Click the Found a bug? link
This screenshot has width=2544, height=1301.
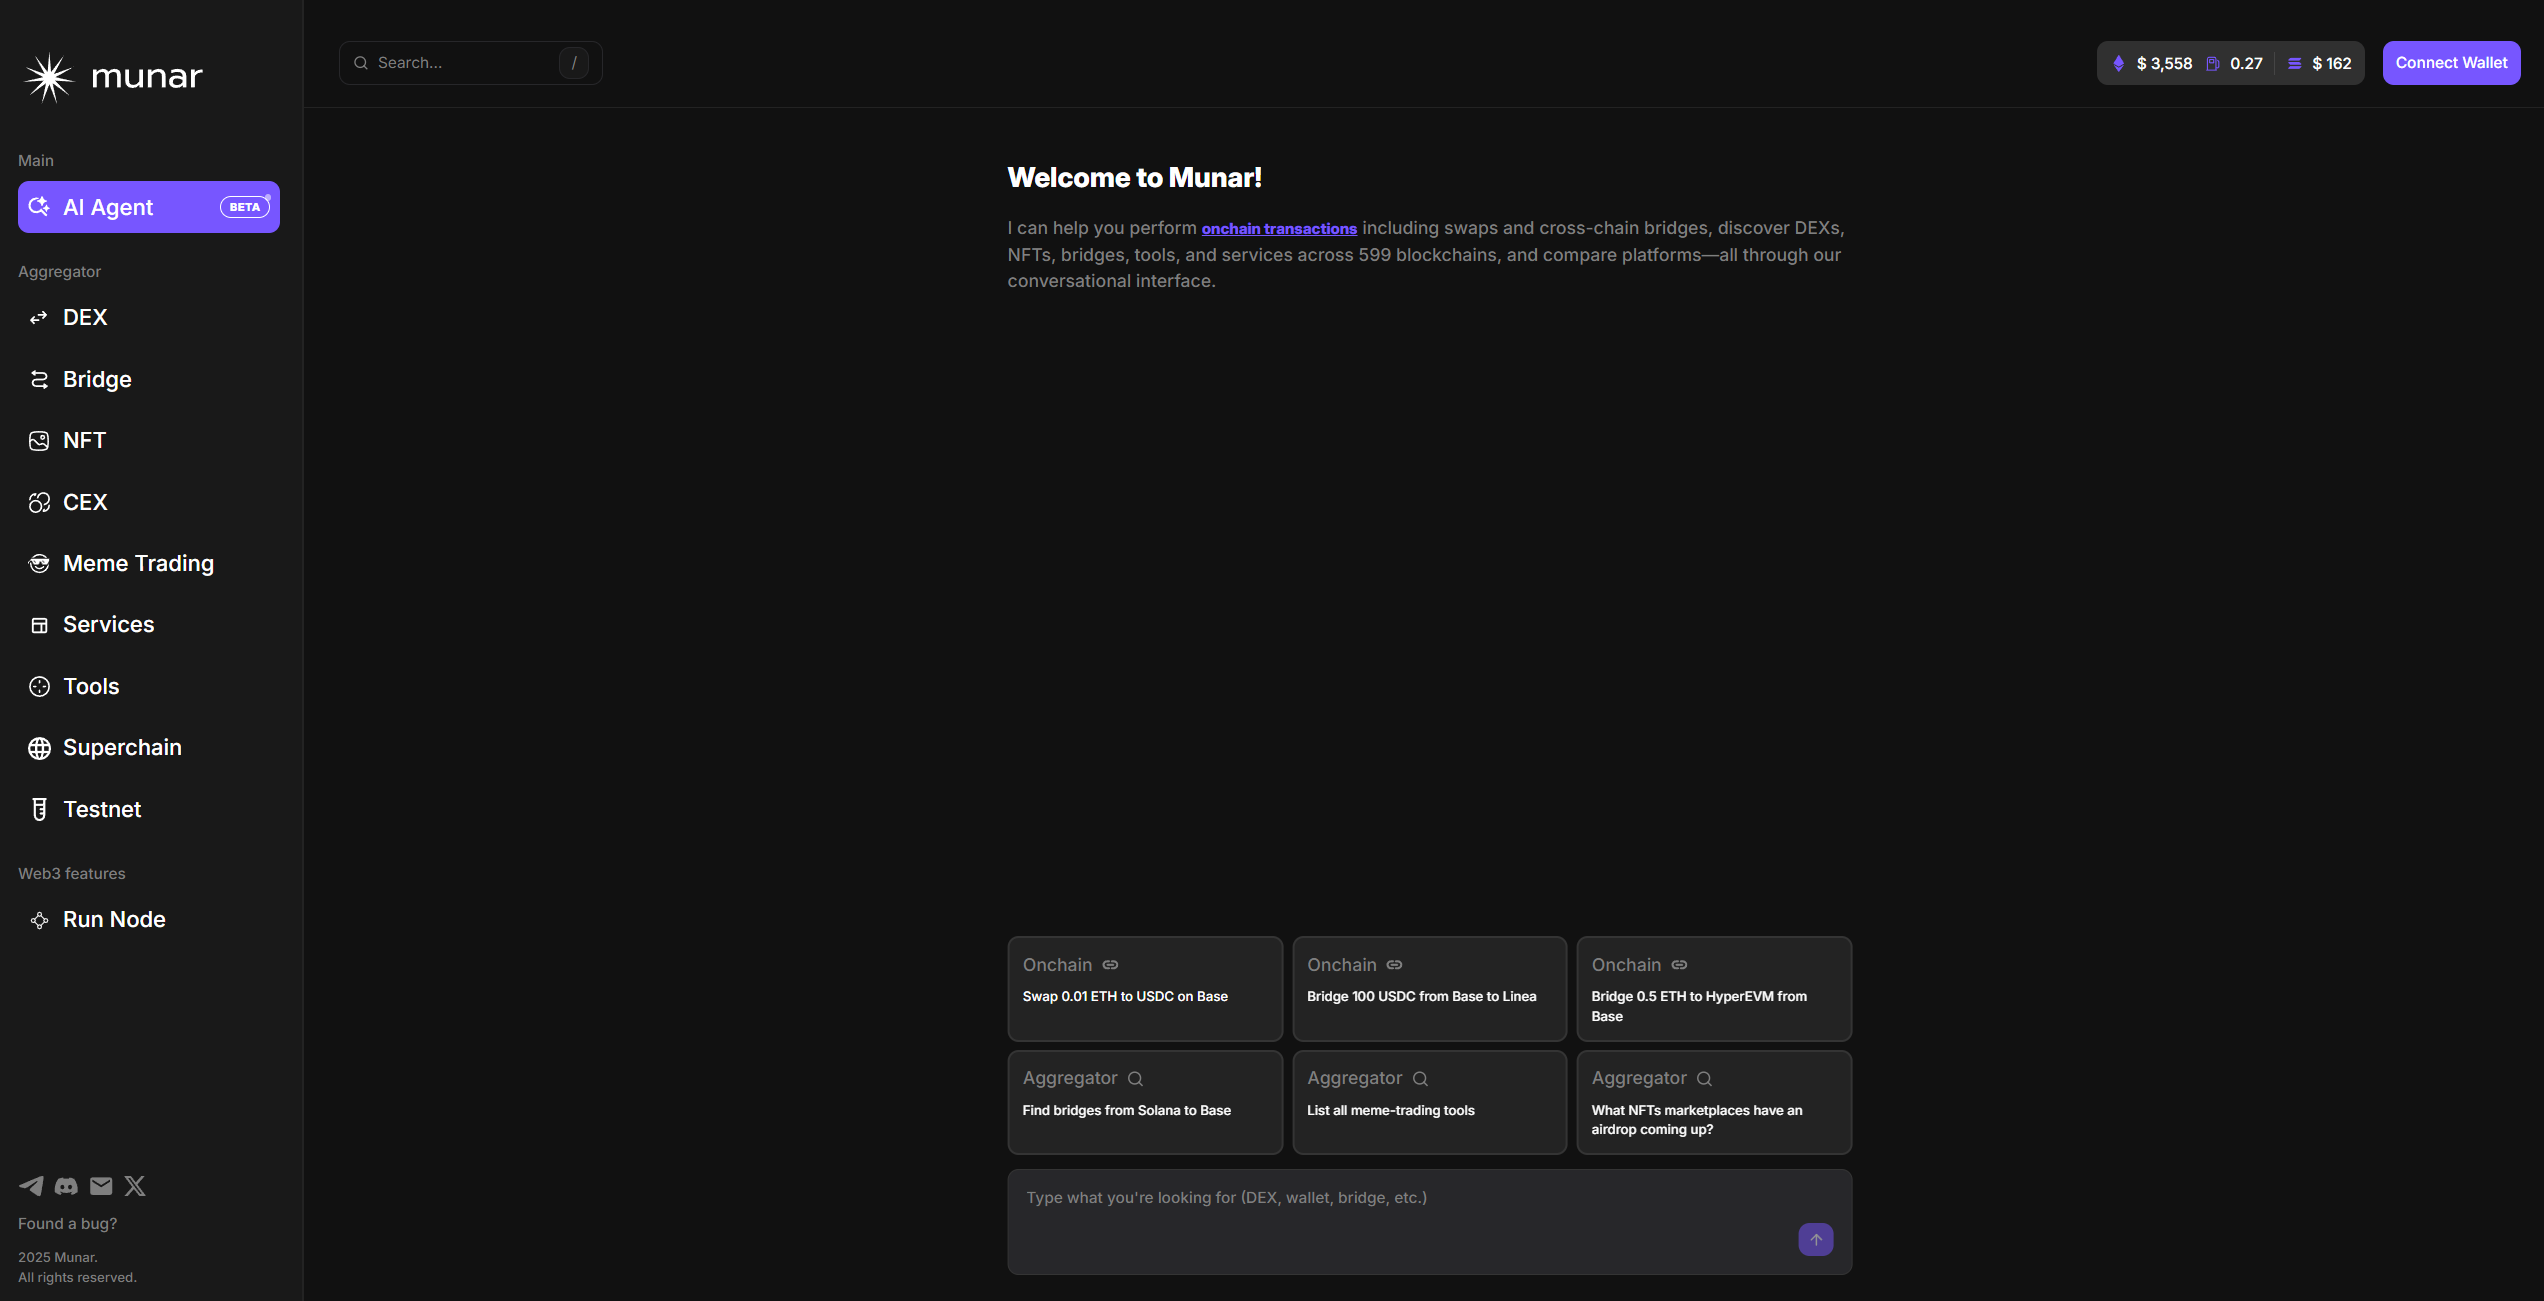[67, 1223]
